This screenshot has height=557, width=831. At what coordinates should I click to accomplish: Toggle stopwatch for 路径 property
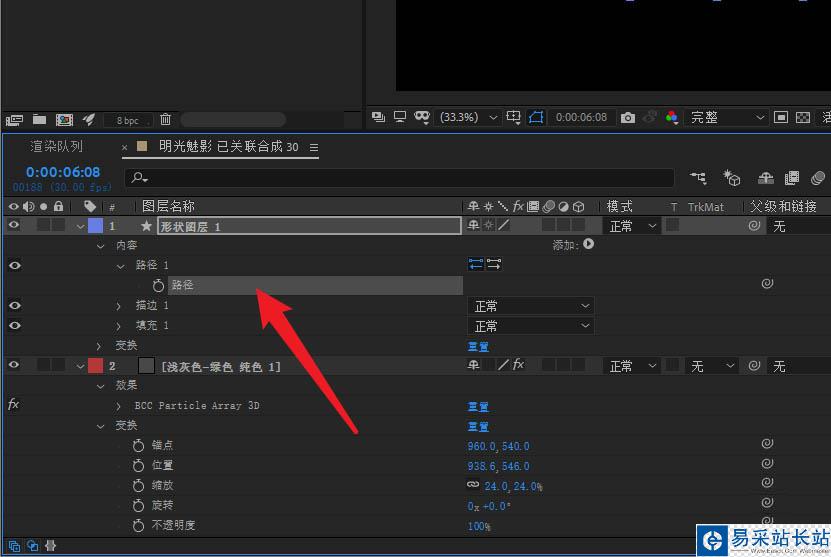[158, 286]
